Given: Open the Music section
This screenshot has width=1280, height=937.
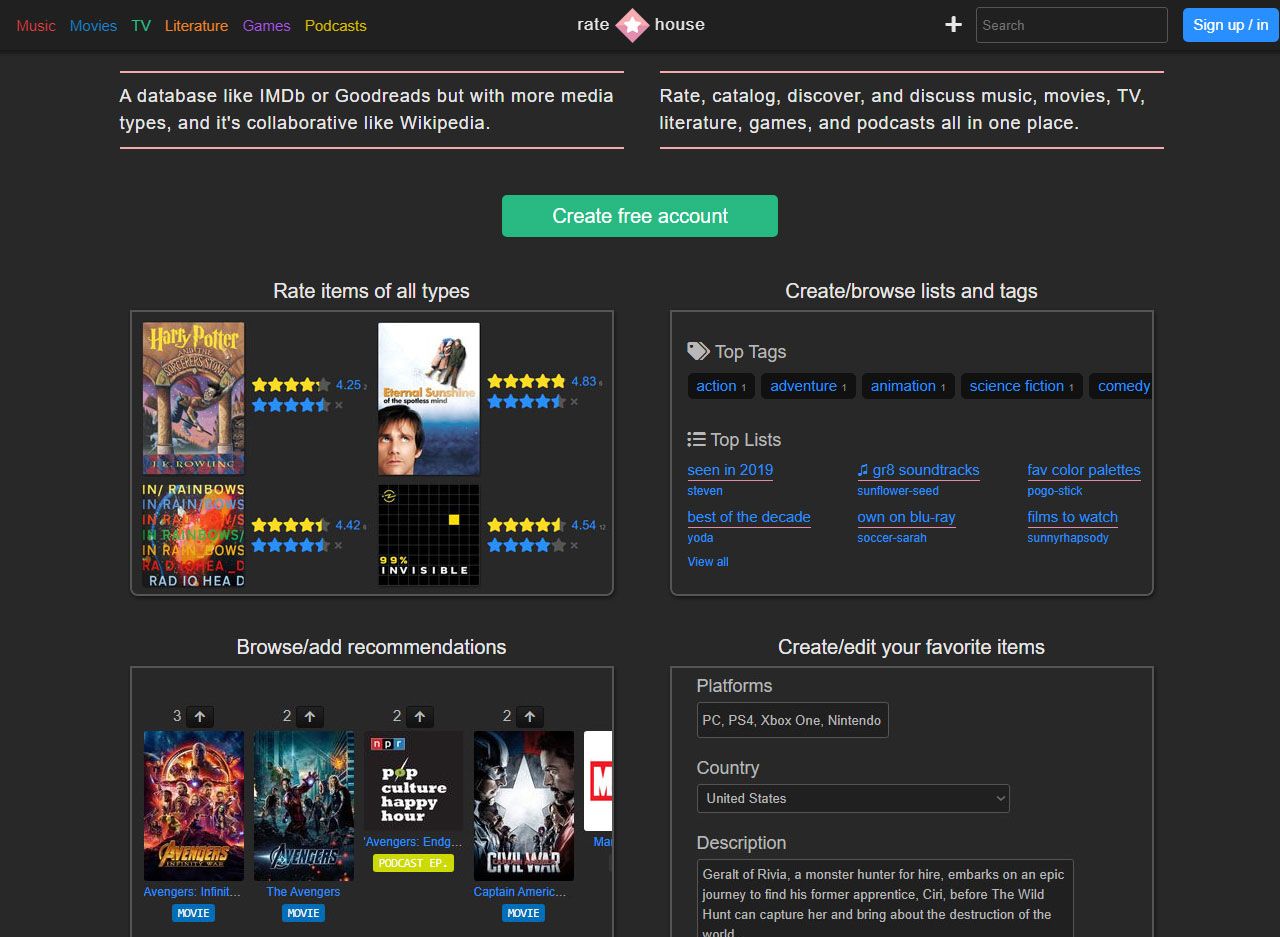Looking at the screenshot, I should coord(36,26).
